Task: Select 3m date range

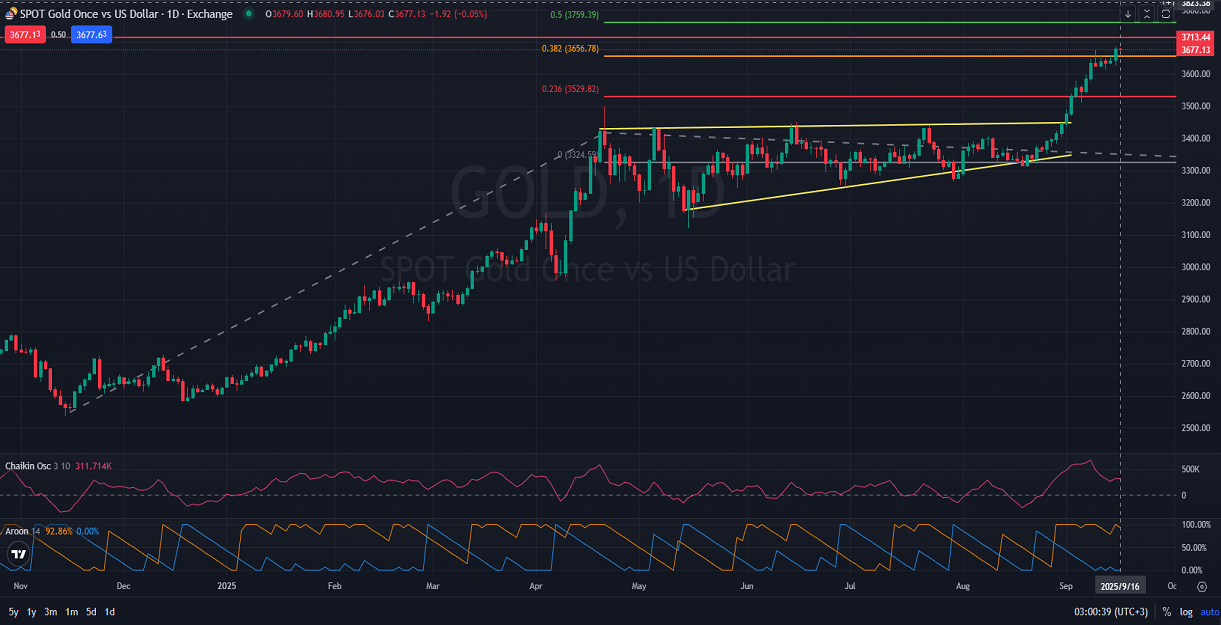Action: (52, 611)
